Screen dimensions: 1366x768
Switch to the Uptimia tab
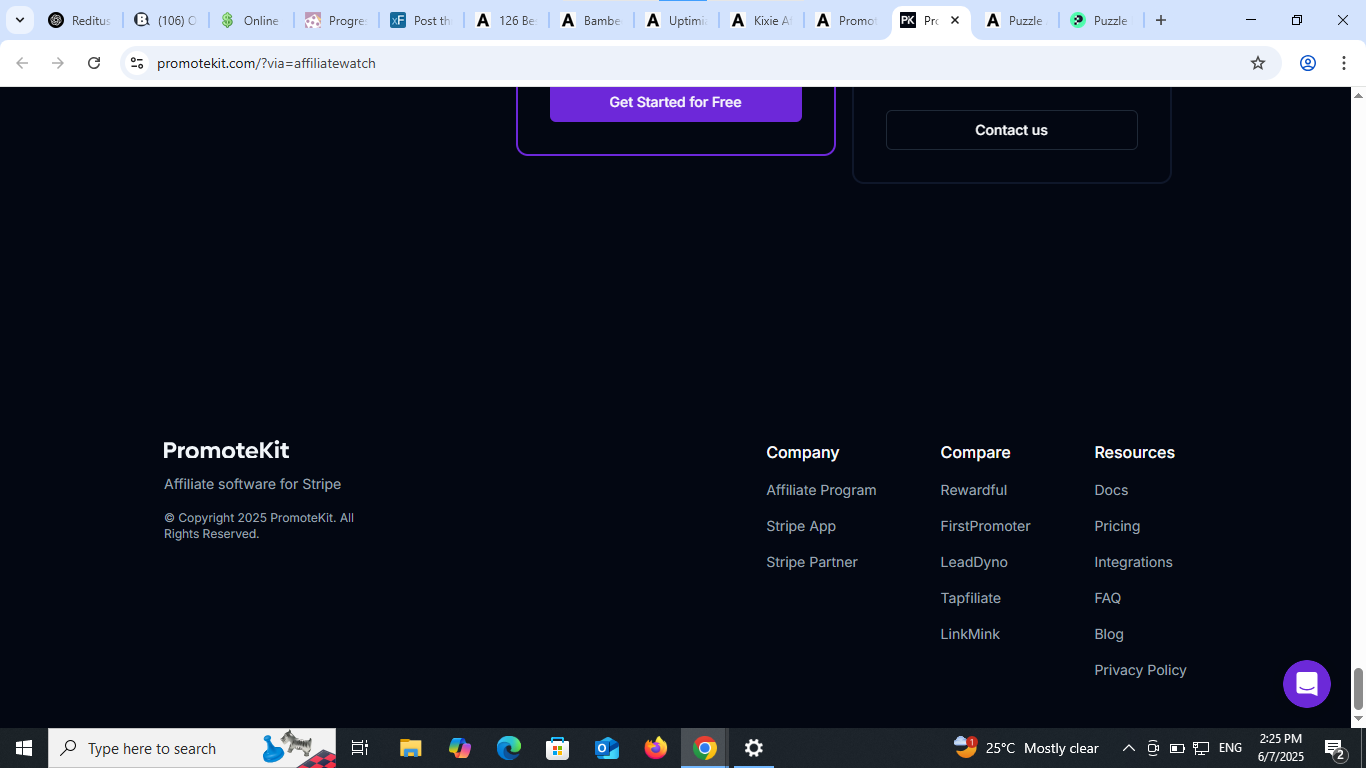click(x=676, y=20)
